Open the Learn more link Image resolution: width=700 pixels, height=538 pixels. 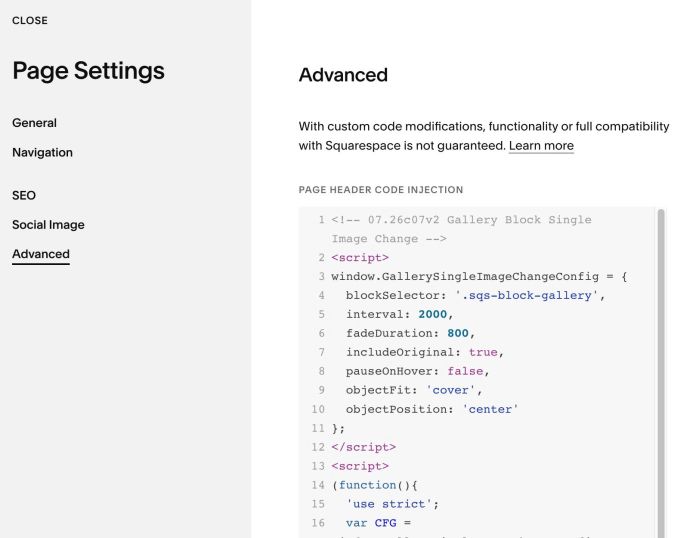pyautogui.click(x=541, y=146)
